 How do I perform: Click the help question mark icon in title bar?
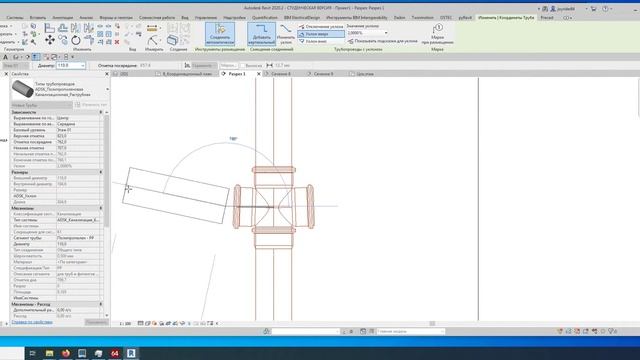click(605, 9)
